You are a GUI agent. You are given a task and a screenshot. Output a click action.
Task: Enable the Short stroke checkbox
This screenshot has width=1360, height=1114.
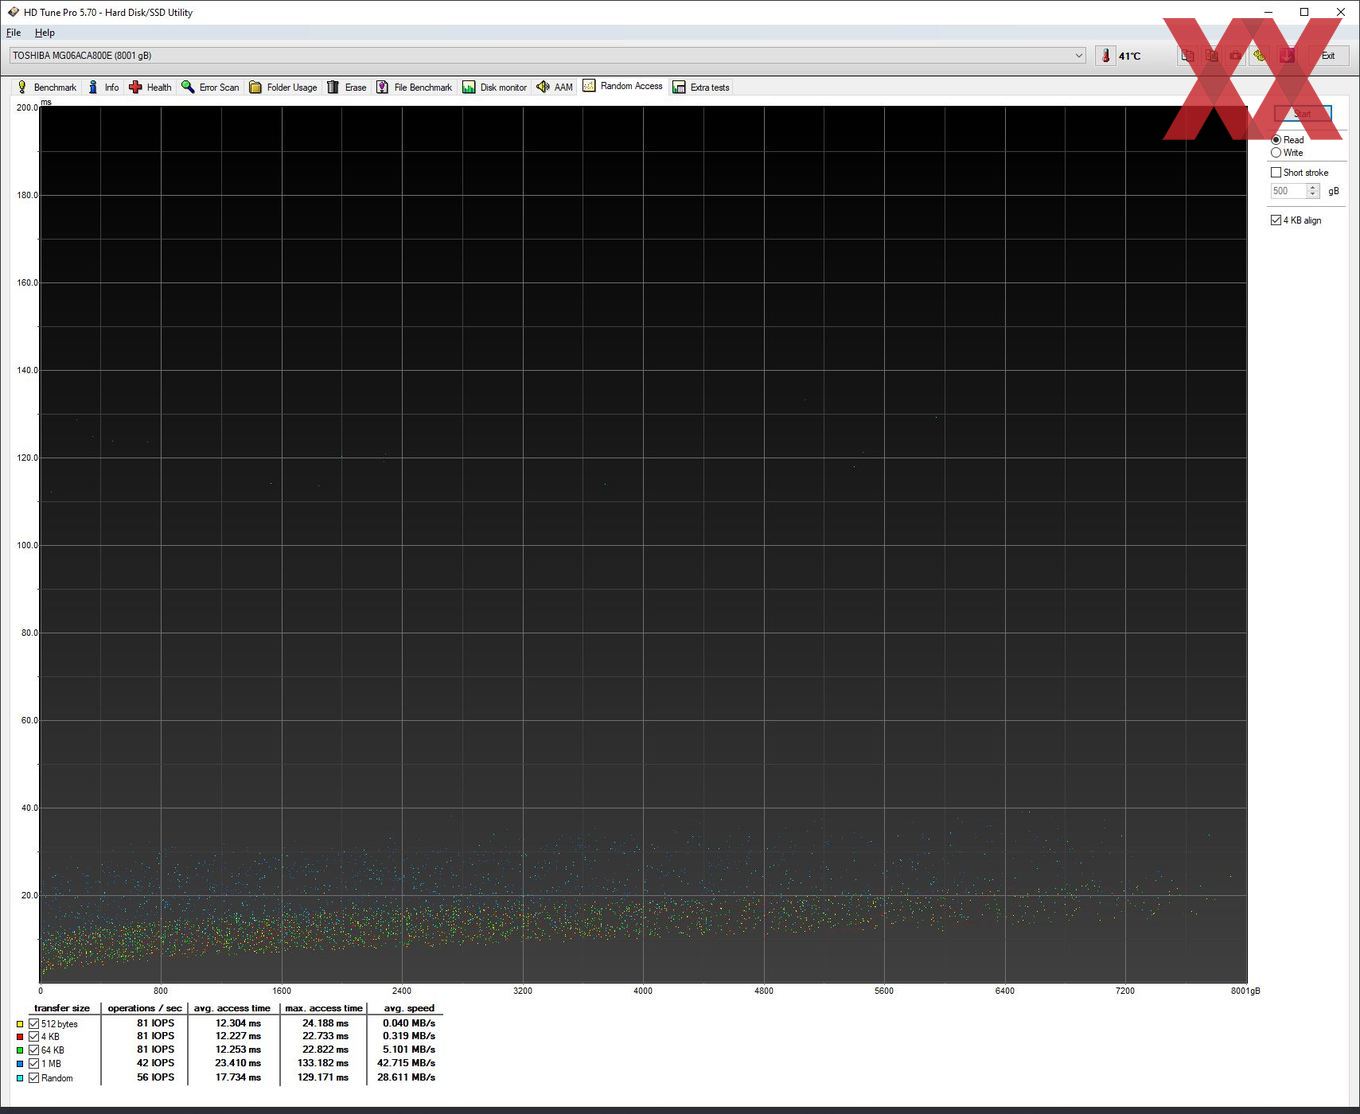click(1276, 172)
